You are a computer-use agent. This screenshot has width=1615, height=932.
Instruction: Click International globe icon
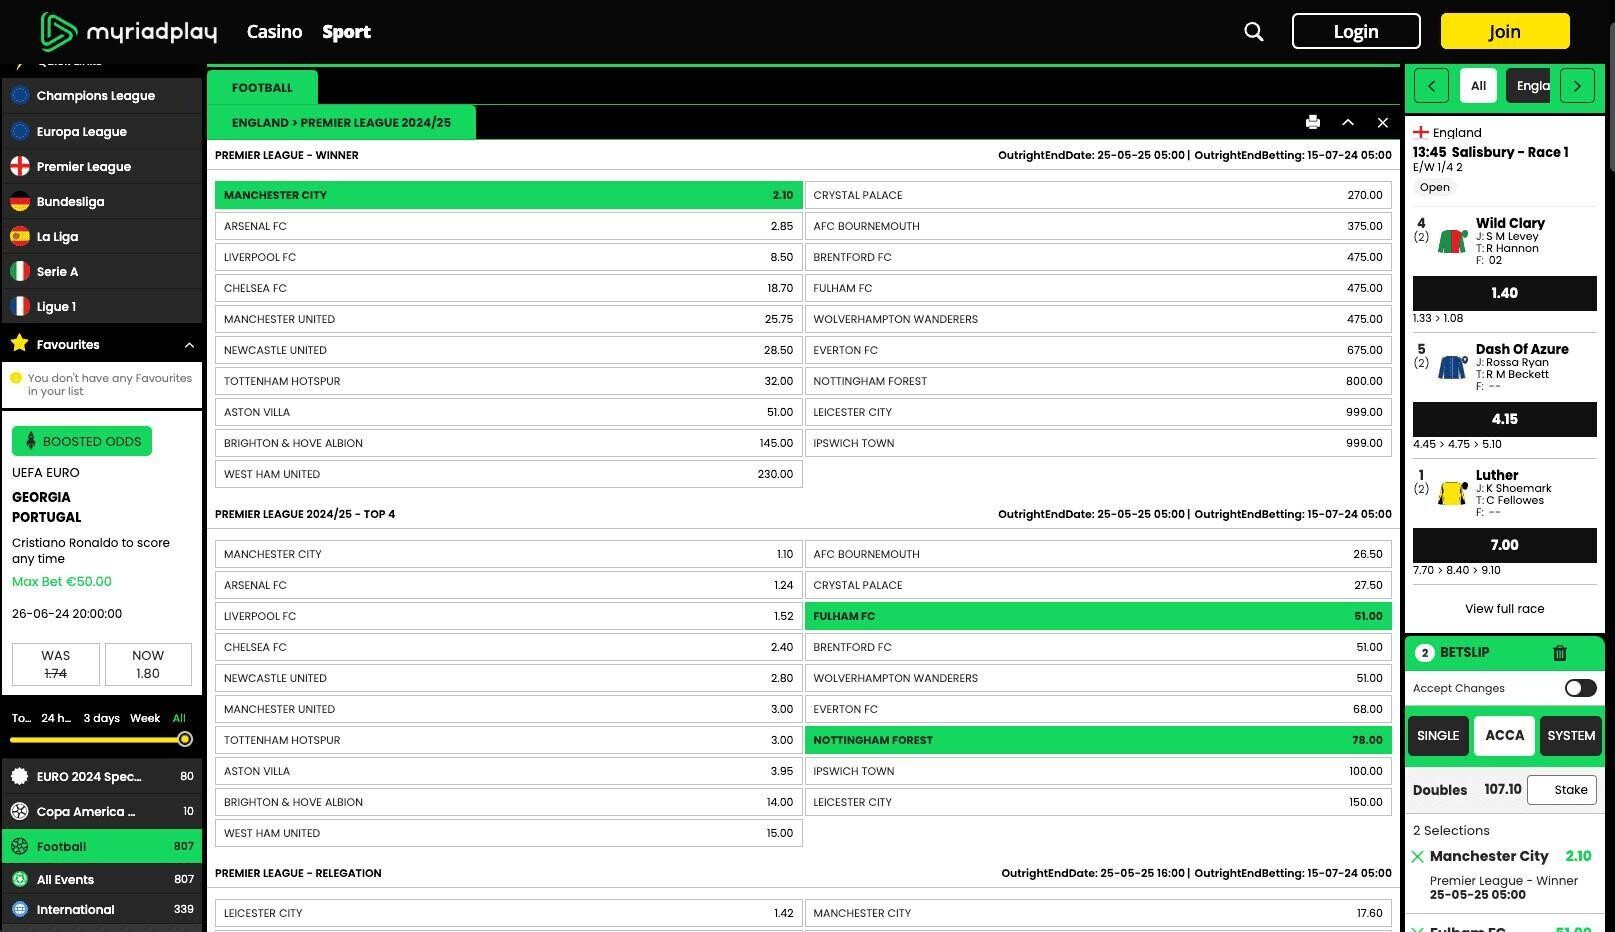[19, 909]
